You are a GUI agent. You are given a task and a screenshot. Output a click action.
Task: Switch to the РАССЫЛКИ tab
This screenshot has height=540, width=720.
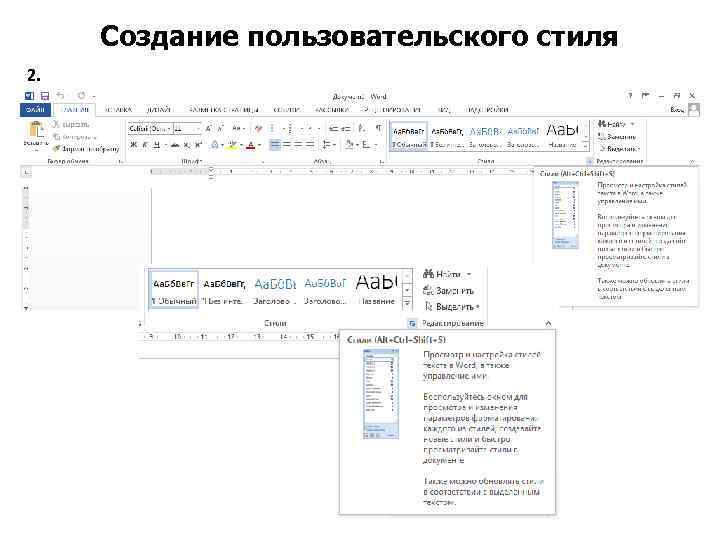(x=332, y=110)
